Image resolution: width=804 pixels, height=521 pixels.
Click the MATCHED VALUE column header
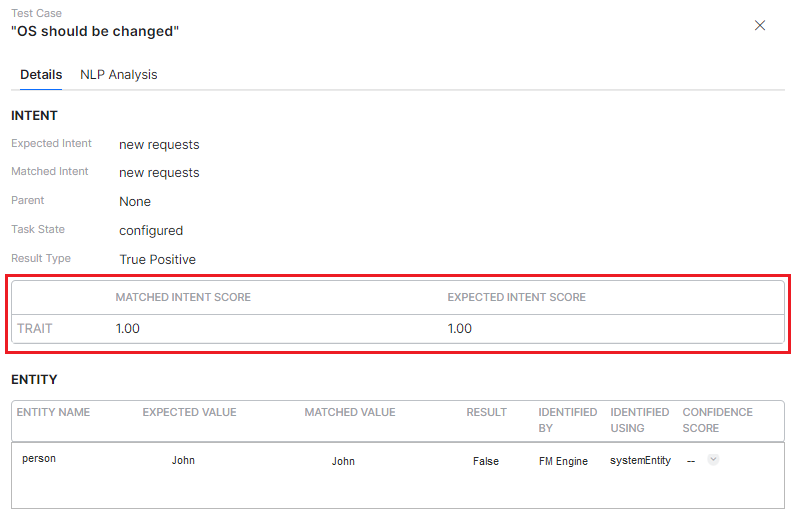(x=350, y=412)
